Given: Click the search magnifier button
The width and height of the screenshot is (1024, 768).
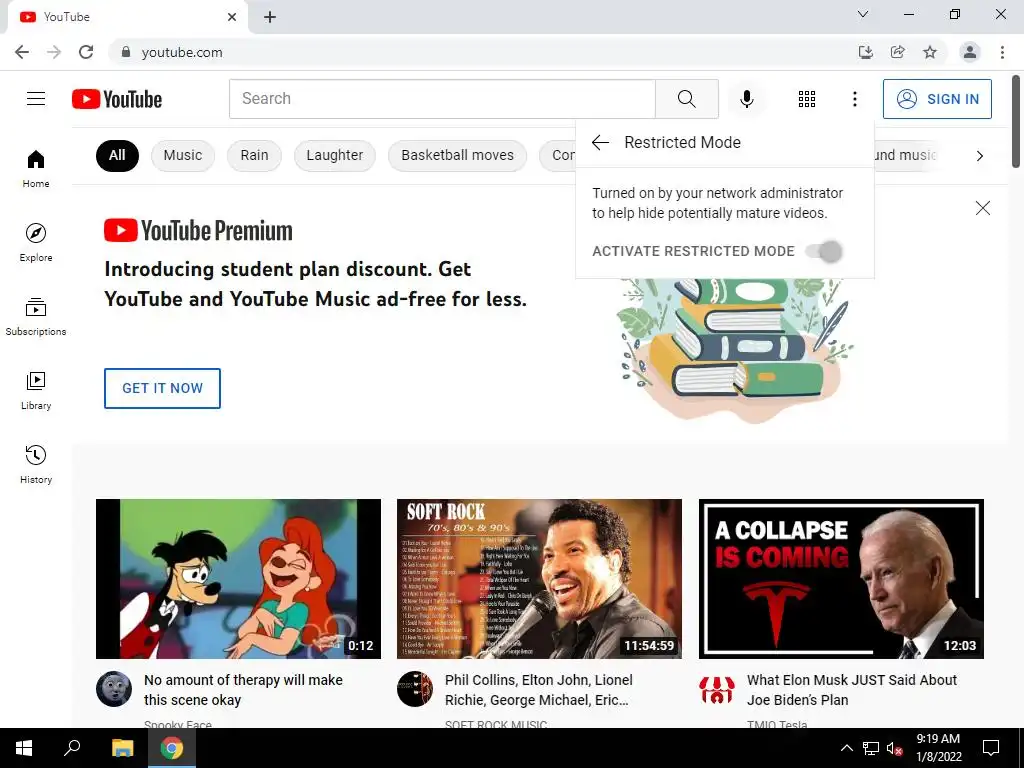Looking at the screenshot, I should (x=686, y=99).
